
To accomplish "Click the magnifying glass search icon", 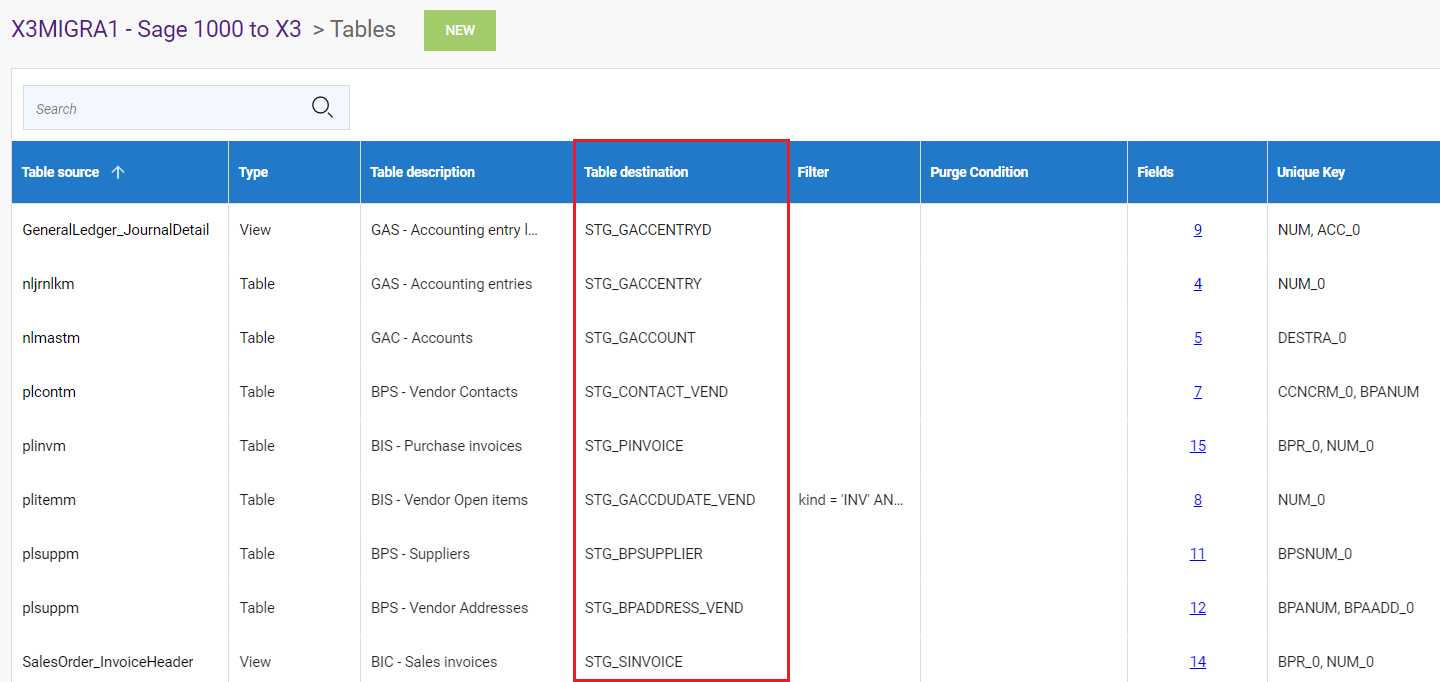I will 322,108.
